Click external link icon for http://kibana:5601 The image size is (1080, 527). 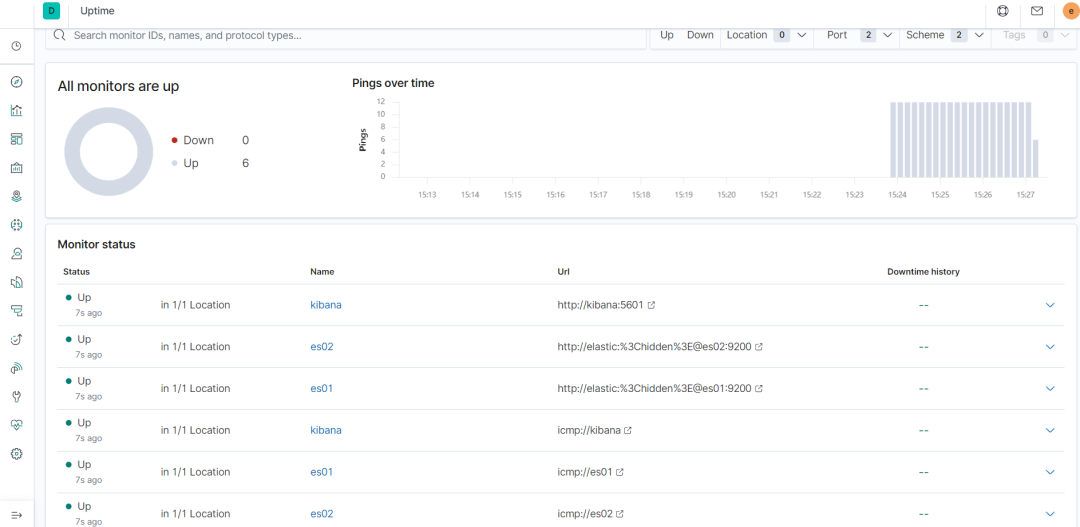point(652,304)
